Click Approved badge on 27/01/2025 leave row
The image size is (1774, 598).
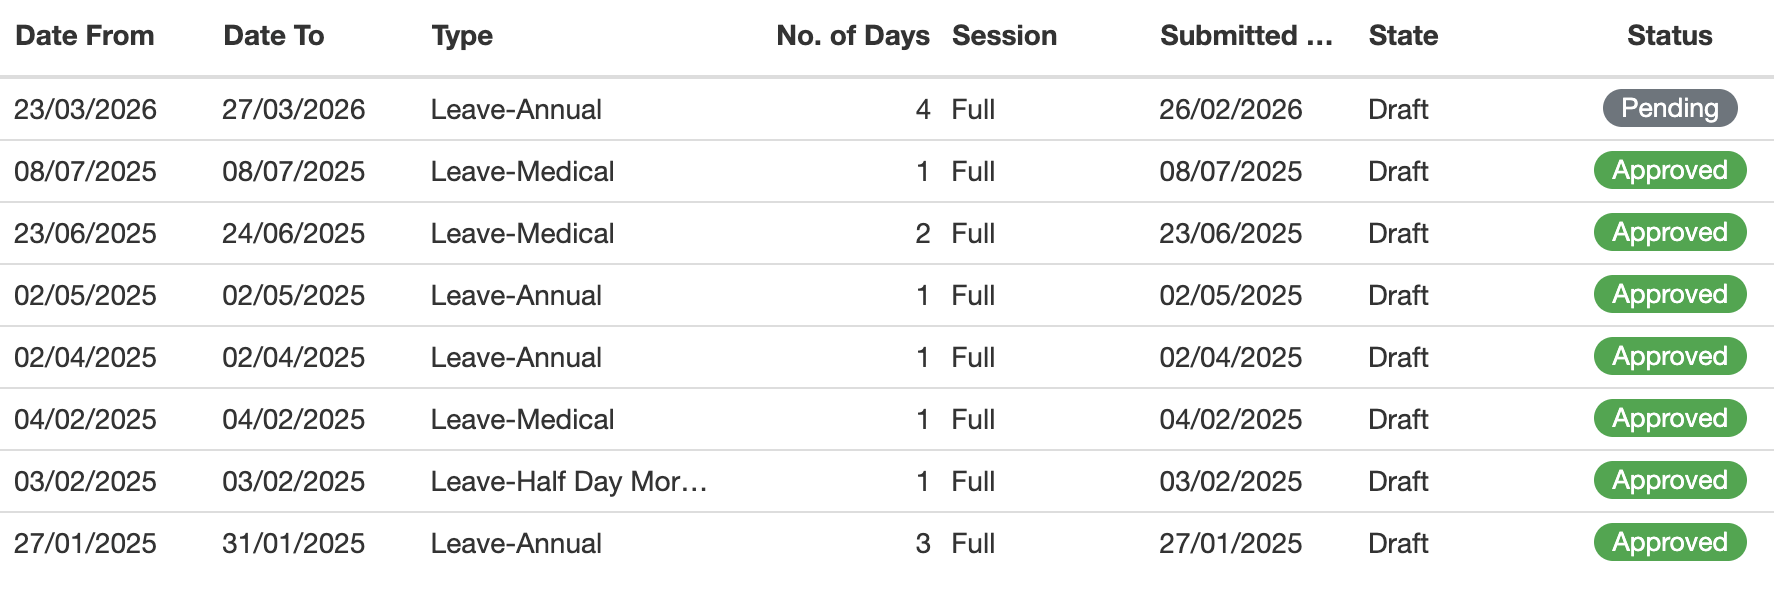pyautogui.click(x=1669, y=542)
